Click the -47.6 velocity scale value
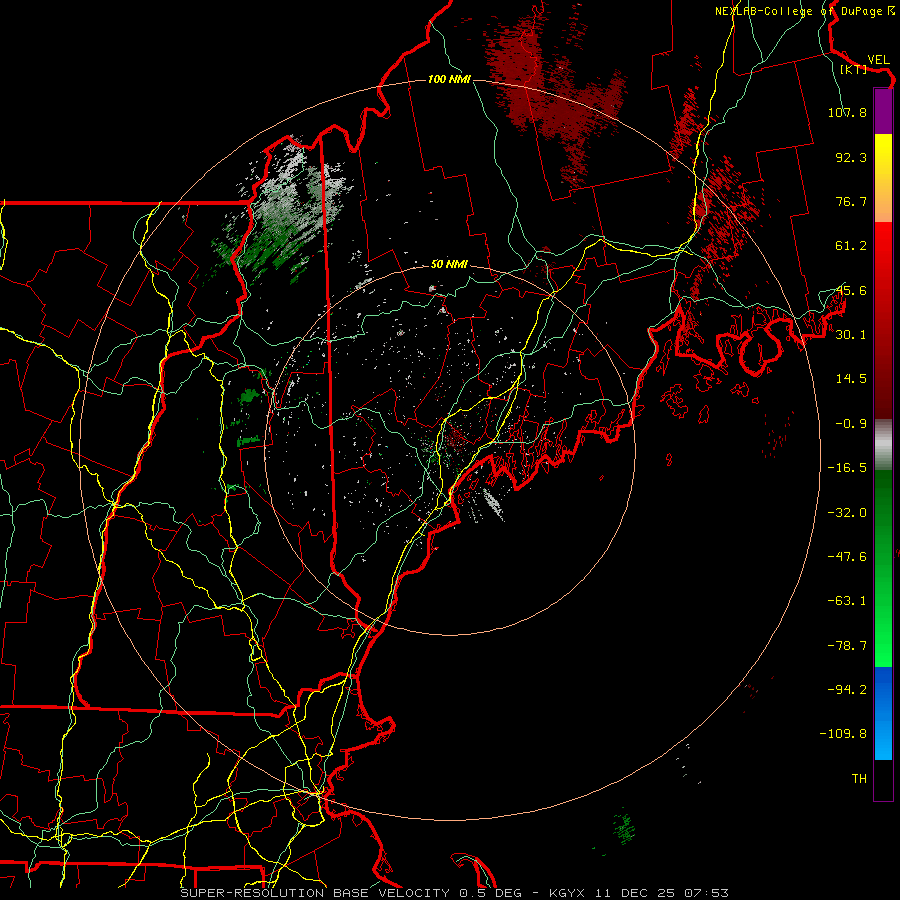This screenshot has height=900, width=900. [x=847, y=557]
